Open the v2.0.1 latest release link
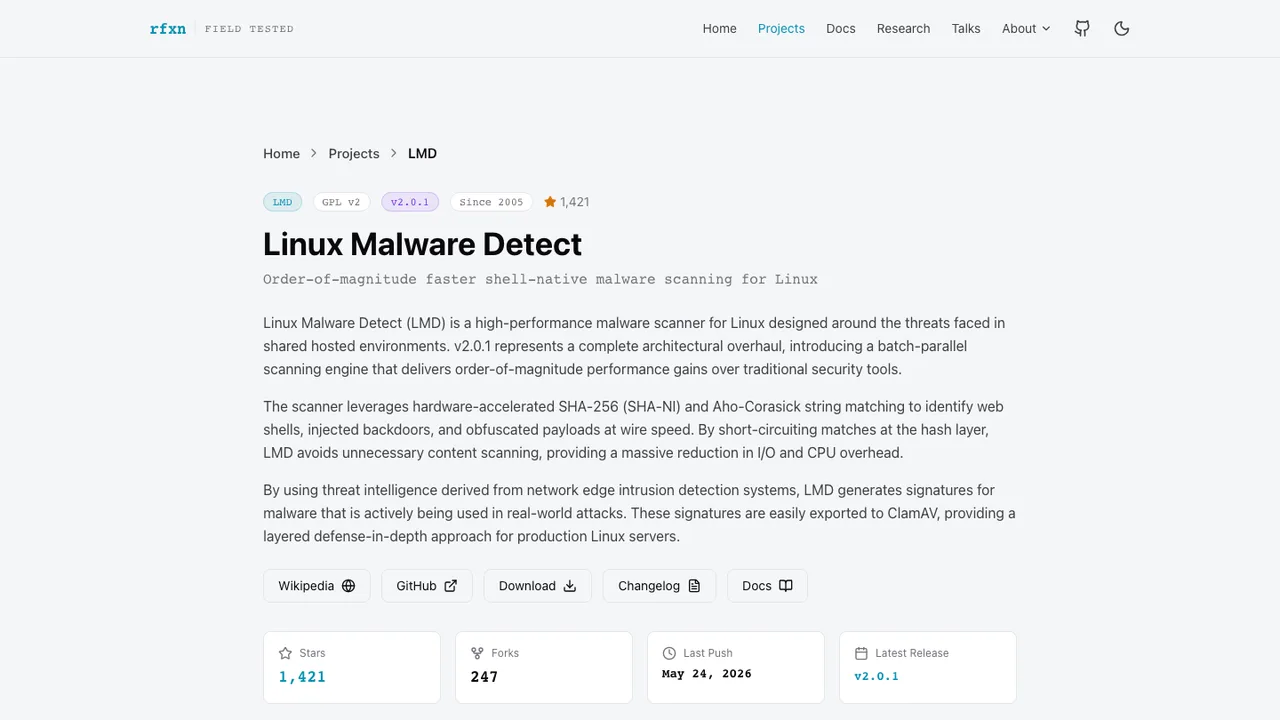The height and width of the screenshot is (720, 1280). coord(876,676)
